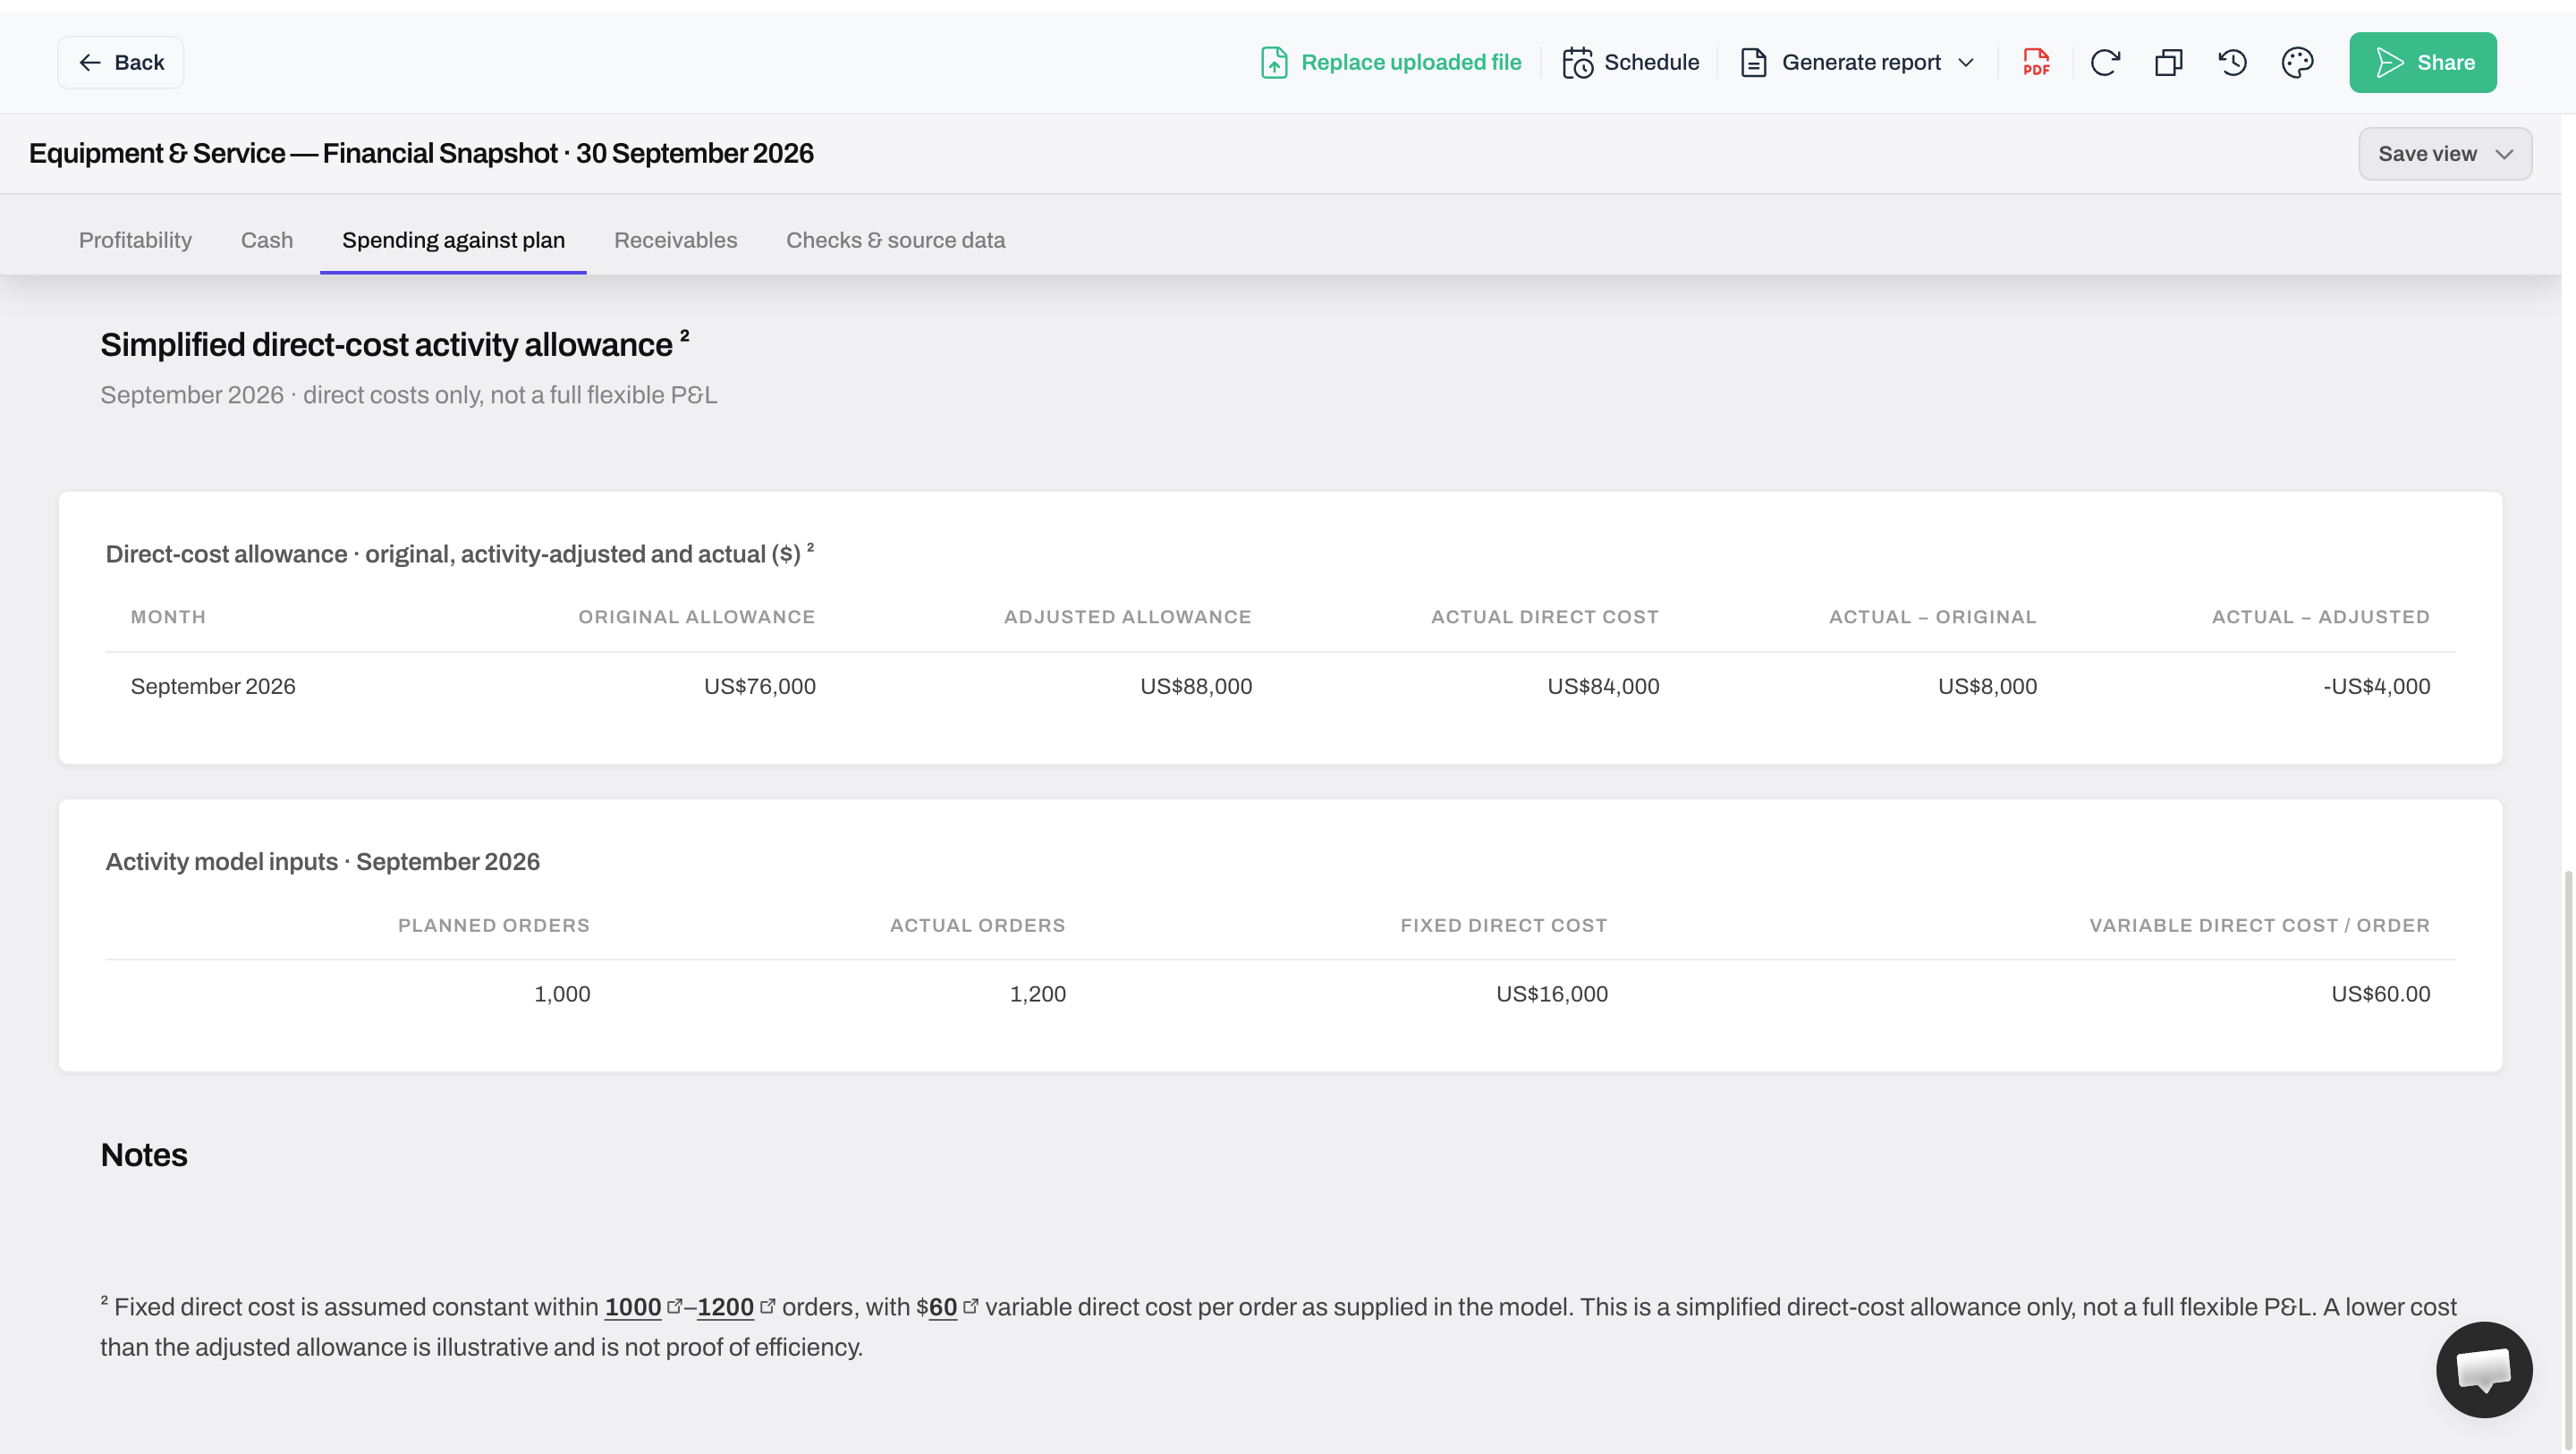Share the financial snapshot
Screen dimensions: 2576x1454
2422,62
